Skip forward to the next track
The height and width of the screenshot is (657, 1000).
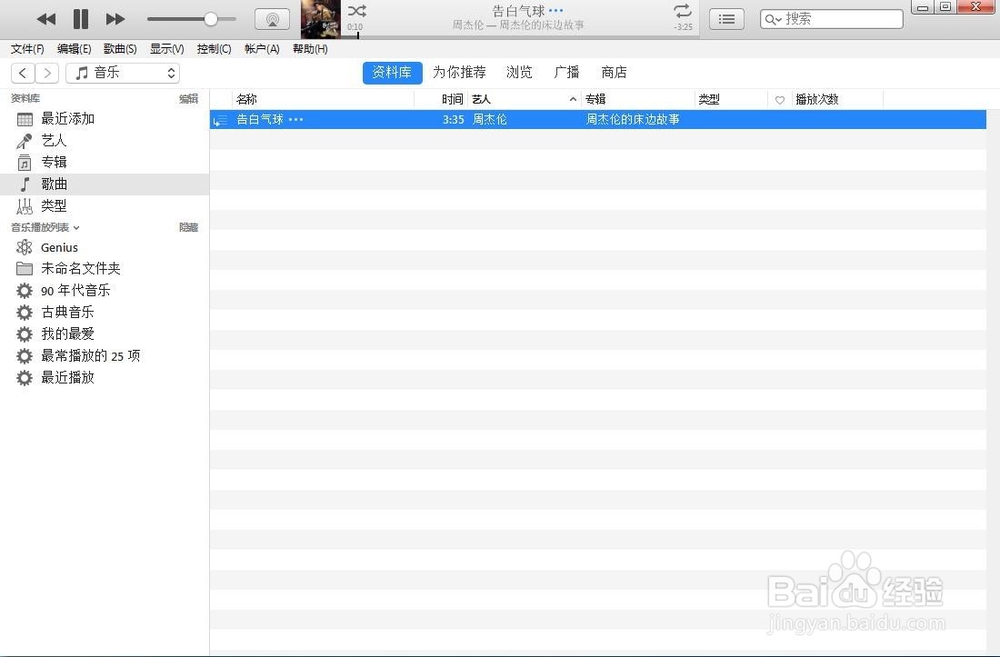click(x=115, y=19)
